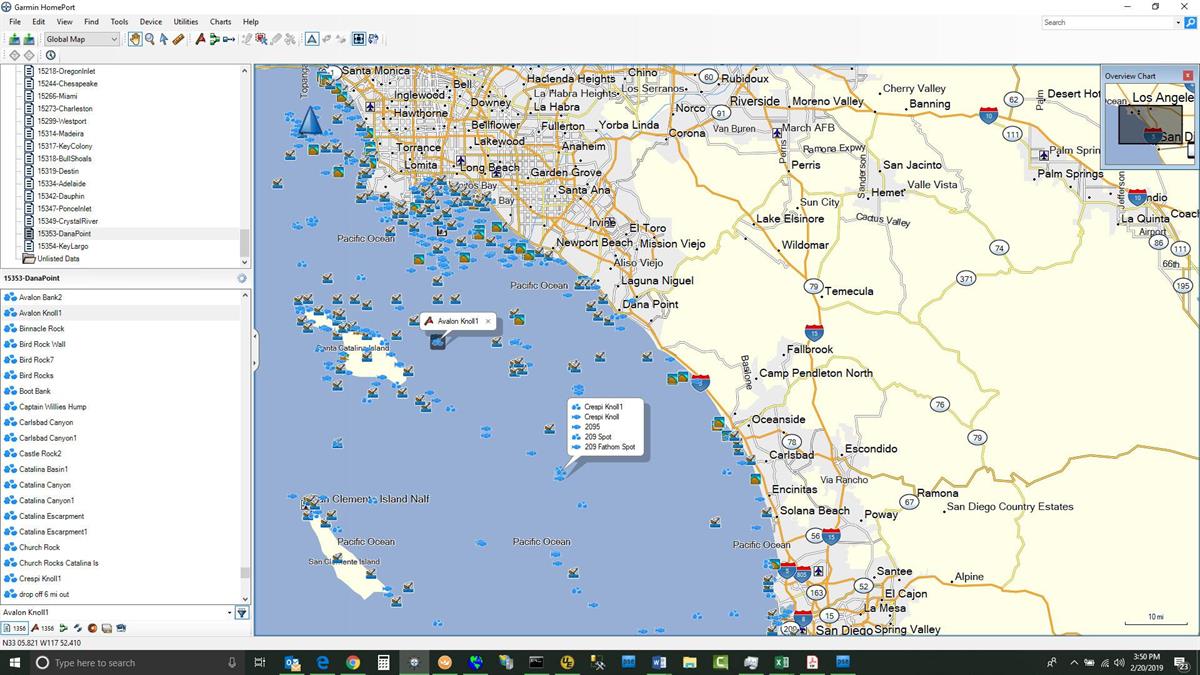The width and height of the screenshot is (1200, 675).
Task: Open Chrome from the Windows taskbar
Action: [x=353, y=662]
